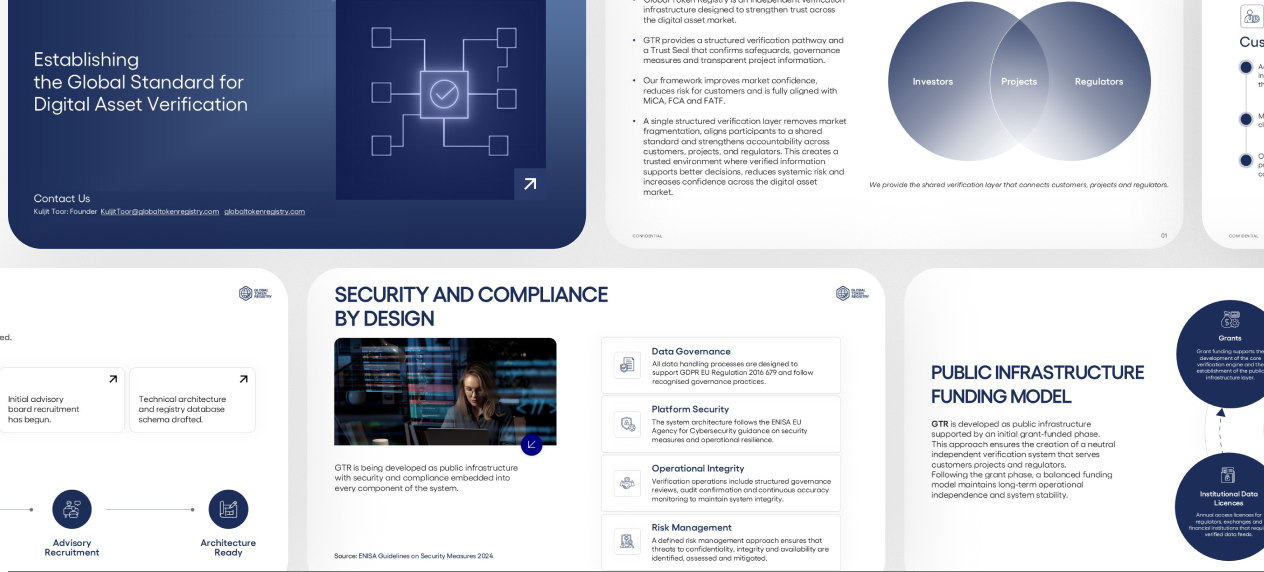Image resolution: width=1264 pixels, height=572 pixels.
Task: Click the Platform Security shield icon
Action: coord(627,424)
